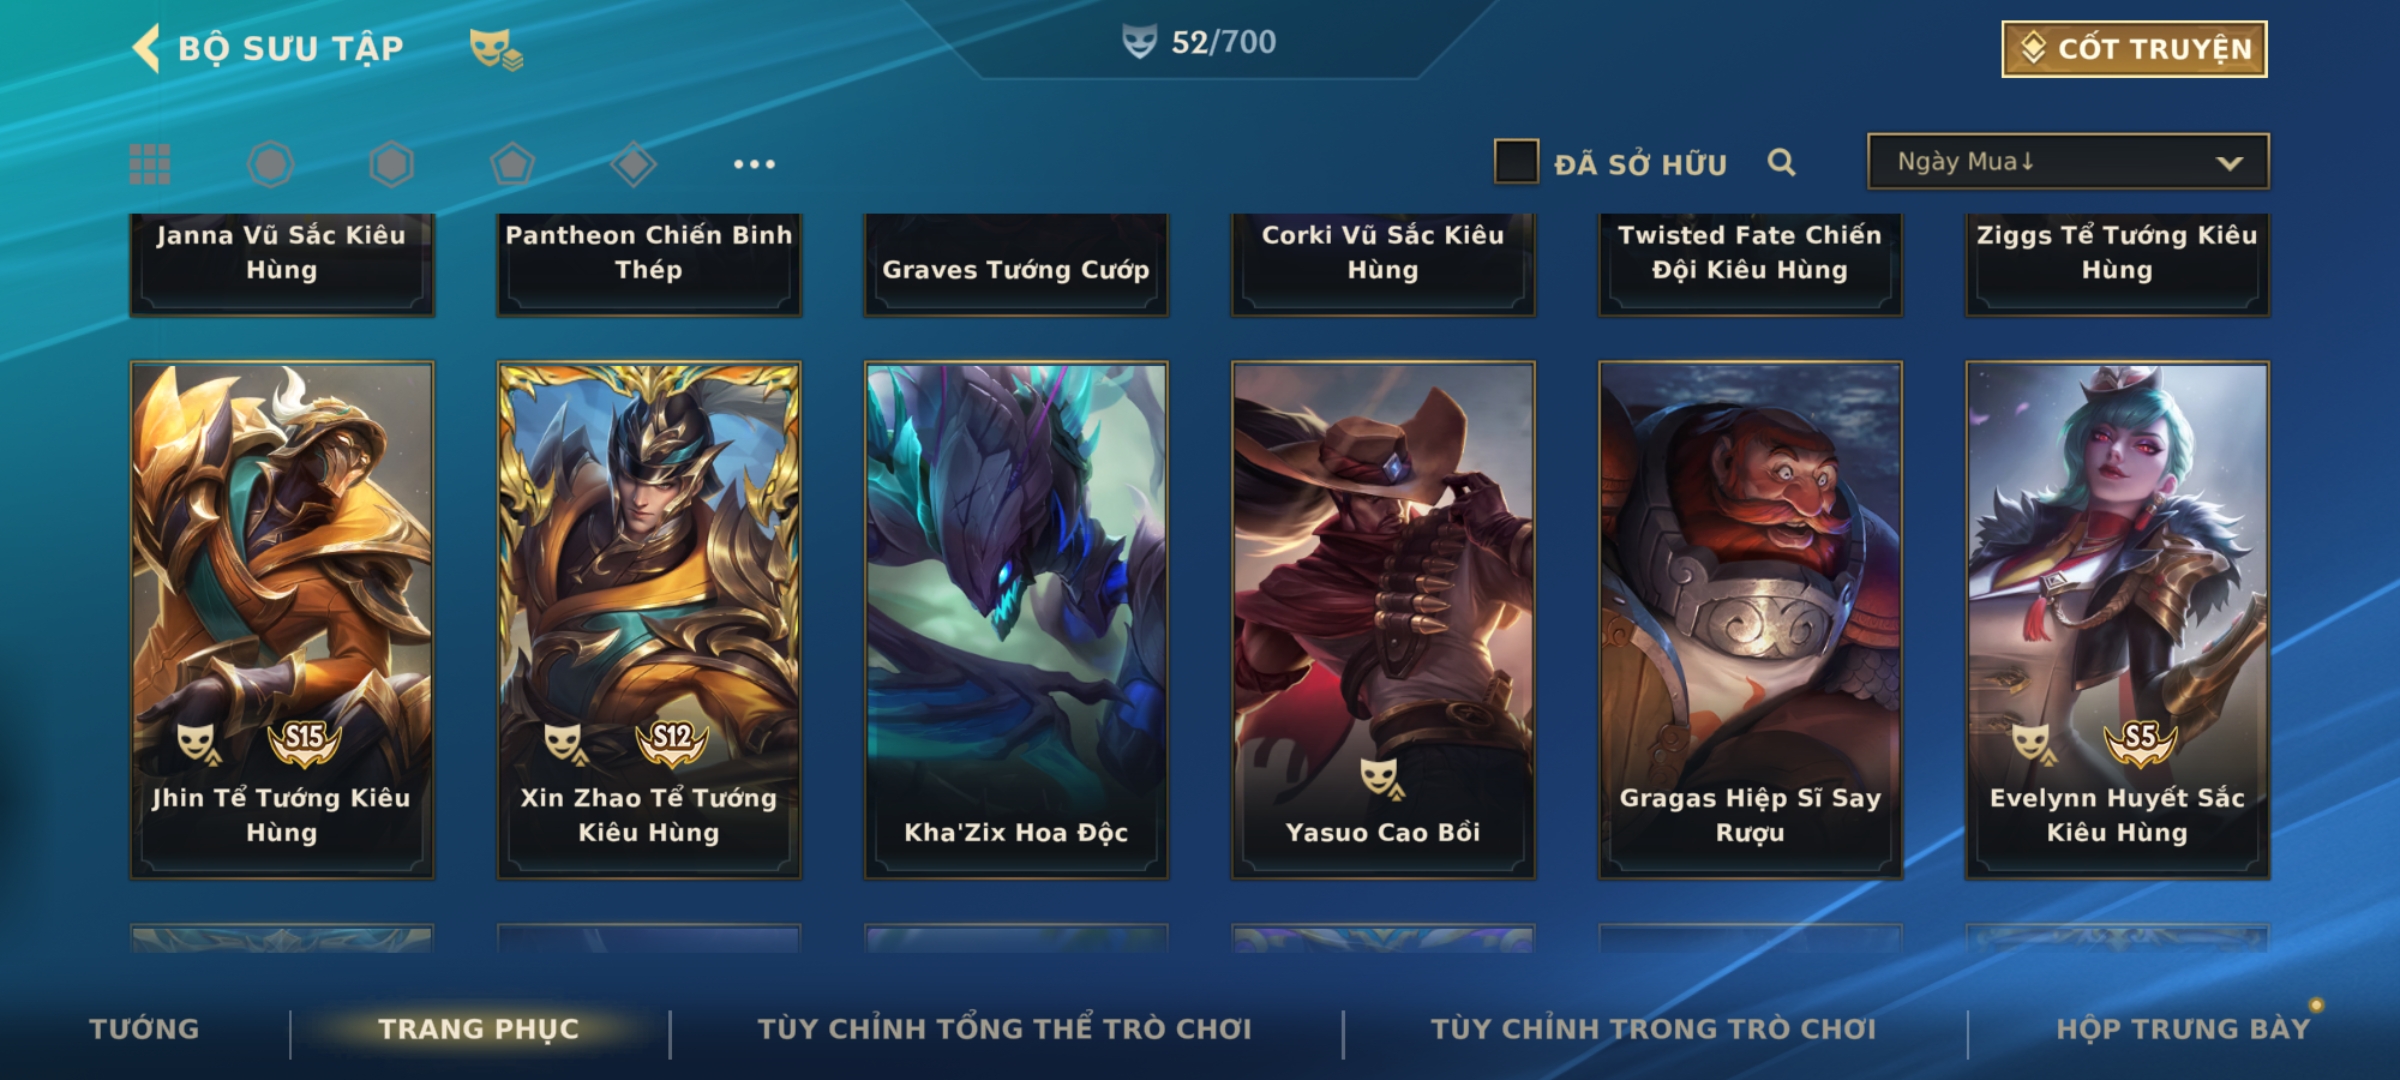Select the pentagon rarity filter icon
The image size is (2400, 1080).
click(x=512, y=164)
